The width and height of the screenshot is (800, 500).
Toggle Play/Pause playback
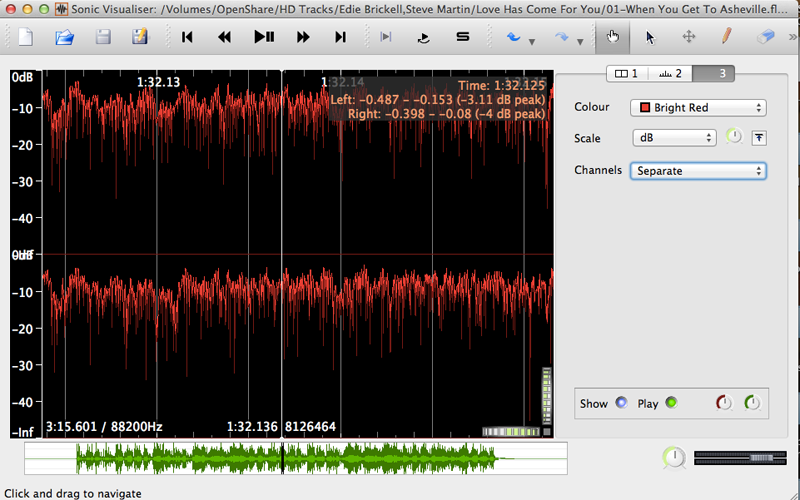pyautogui.click(x=264, y=37)
